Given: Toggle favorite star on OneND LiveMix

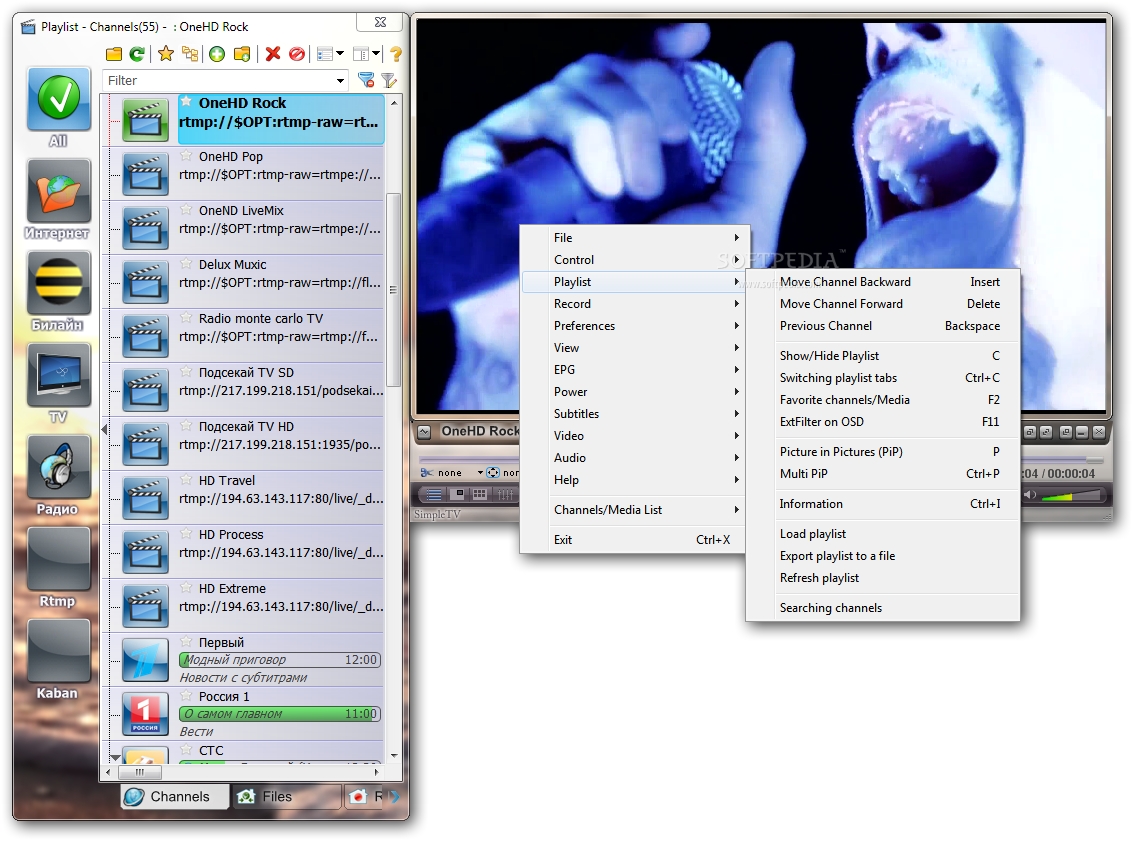Looking at the screenshot, I should 186,210.
